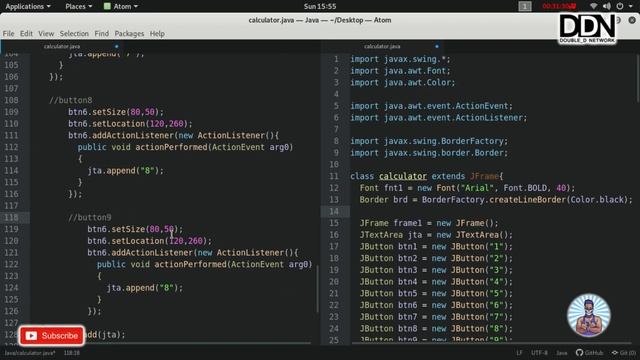Open the UTF-8 encoding selector
Image resolution: width=640 pixels, height=360 pixels.
click(x=539, y=353)
